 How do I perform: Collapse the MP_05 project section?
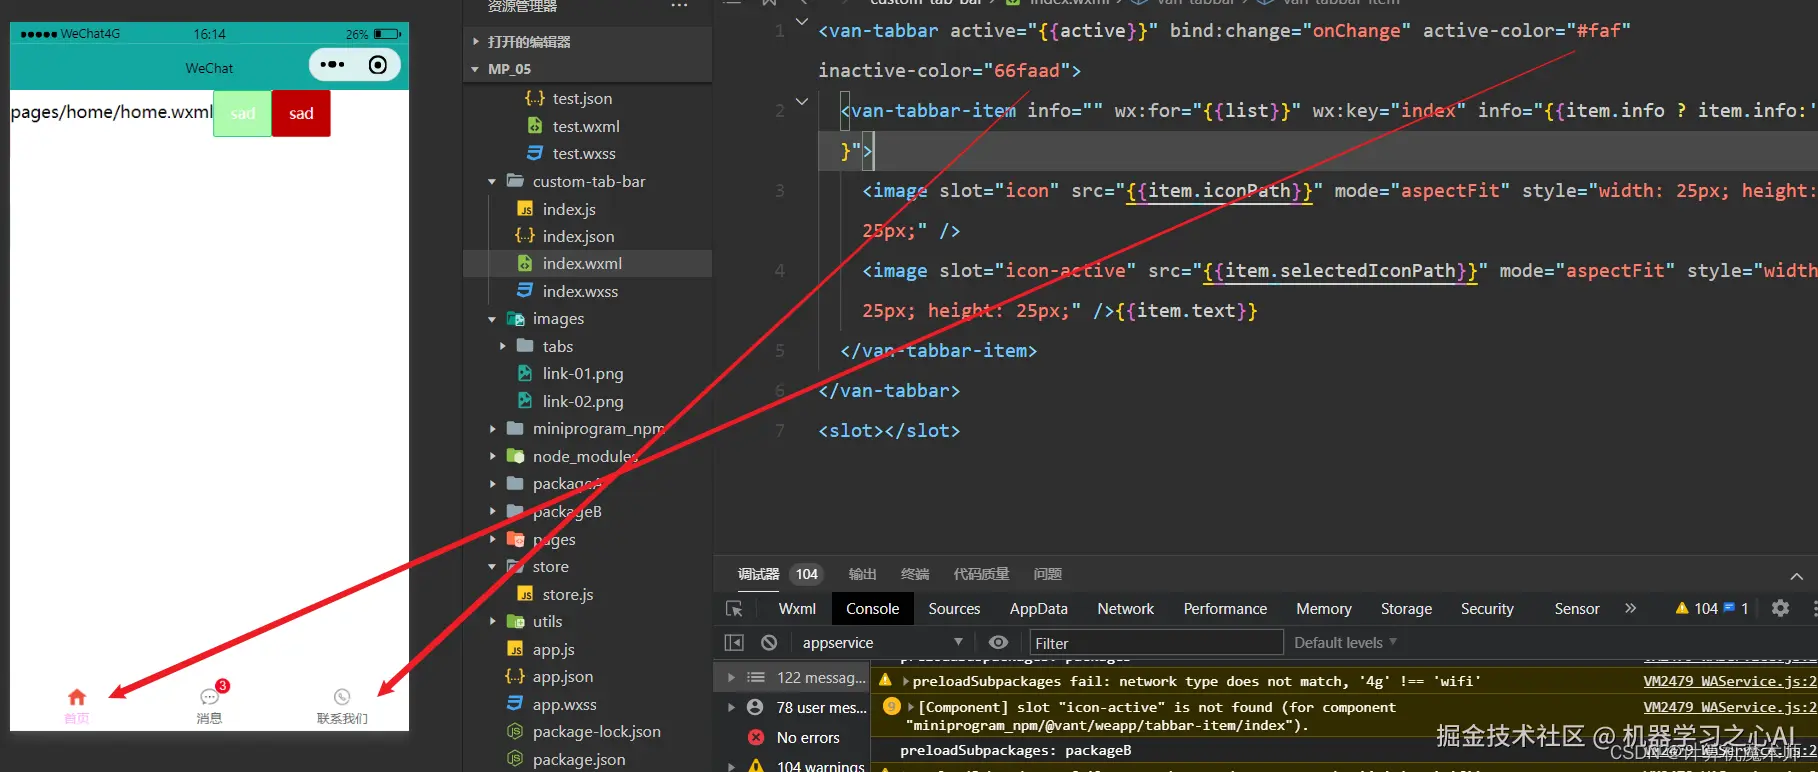pos(475,70)
